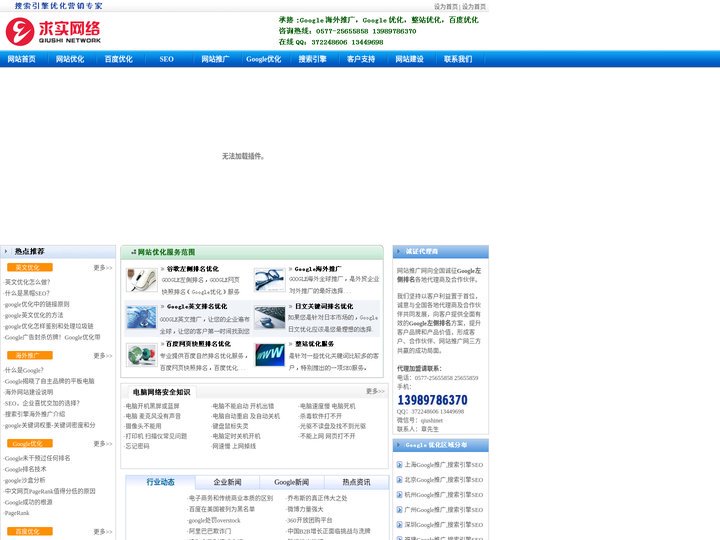720x540 pixels.
Task: Open 什么是Google? article
Action: [x=24, y=370]
